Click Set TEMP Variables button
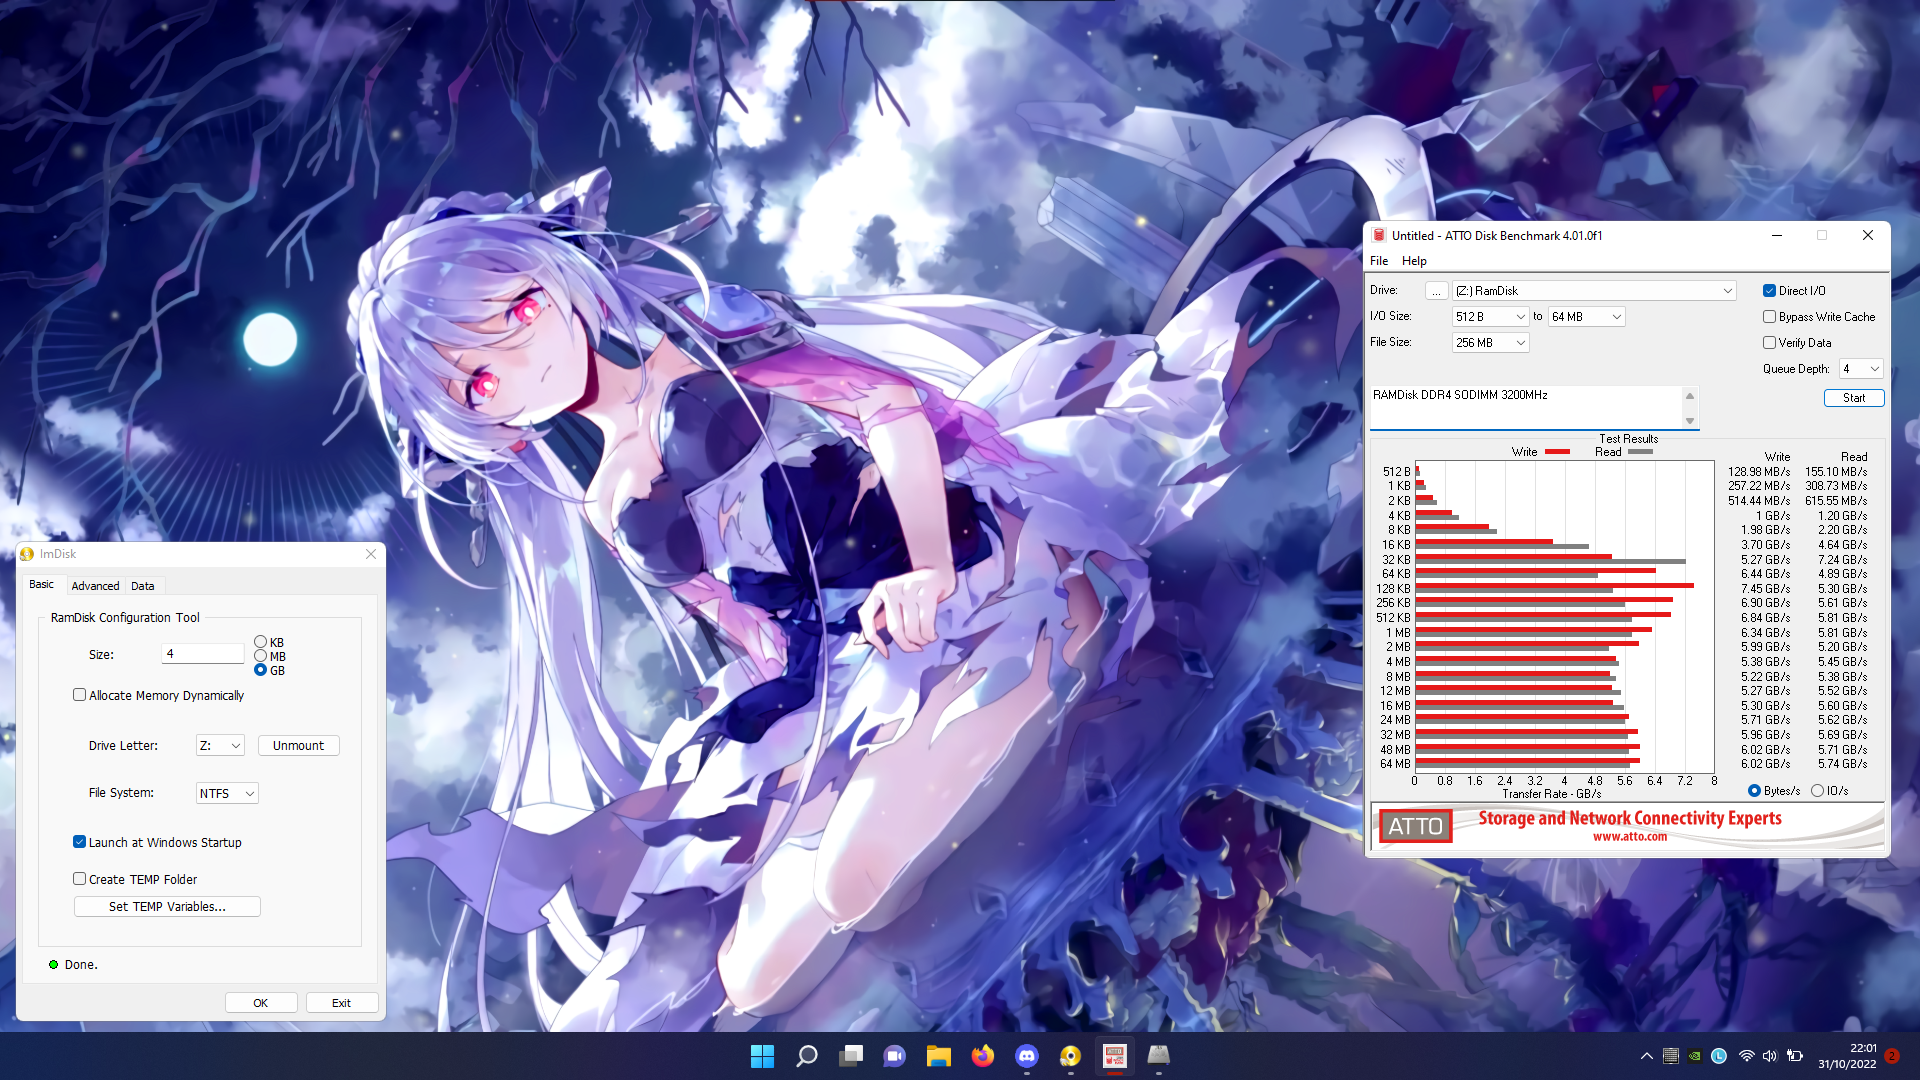1920x1080 pixels. click(x=167, y=907)
